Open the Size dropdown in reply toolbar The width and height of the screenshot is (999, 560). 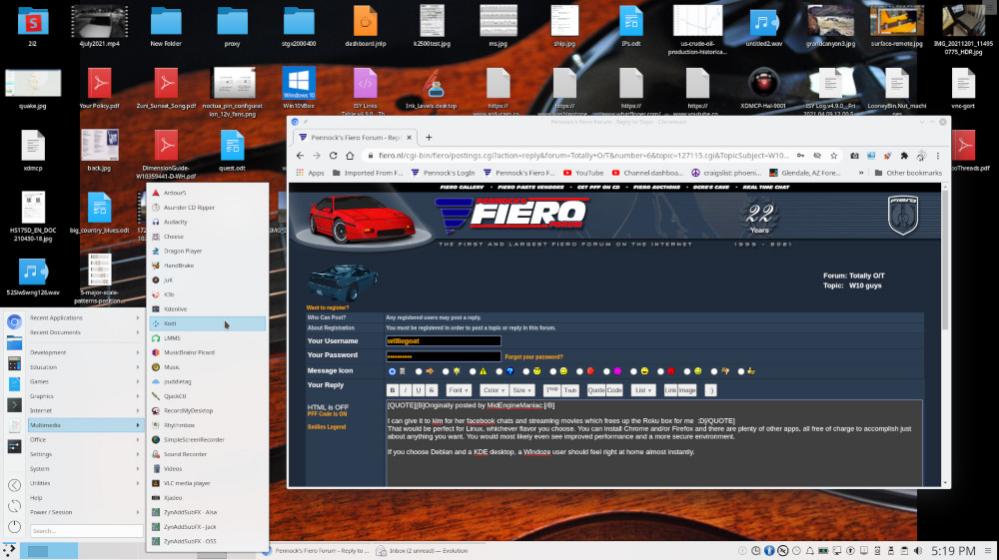(x=522, y=390)
